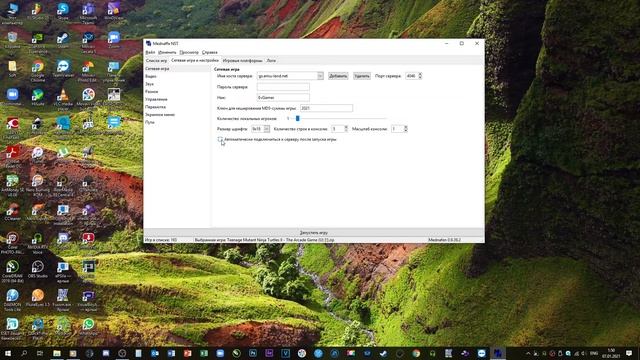640x360 pixels.
Task: Select Сетевая игра in settings list
Action: click(x=177, y=69)
